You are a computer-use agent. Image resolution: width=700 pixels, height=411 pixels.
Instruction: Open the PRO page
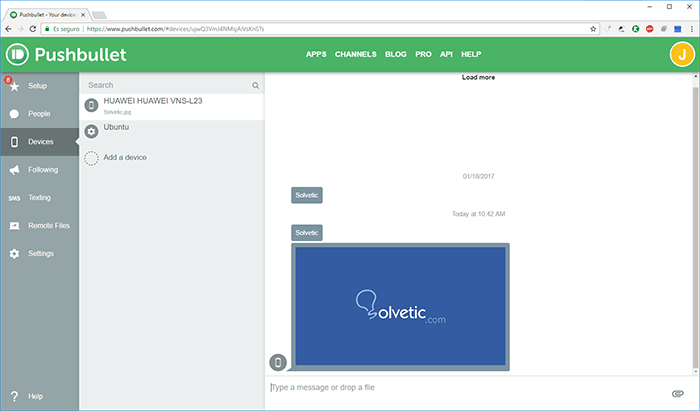coord(423,54)
